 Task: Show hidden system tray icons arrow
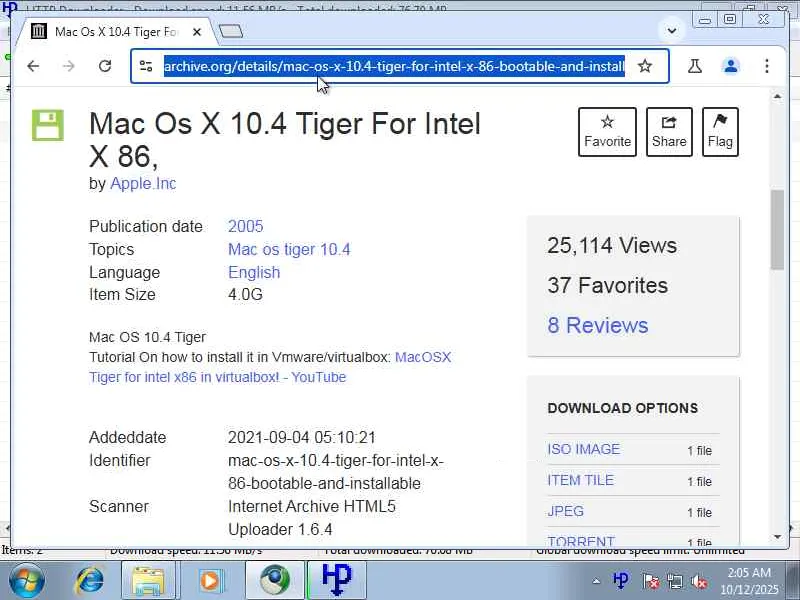(x=596, y=581)
